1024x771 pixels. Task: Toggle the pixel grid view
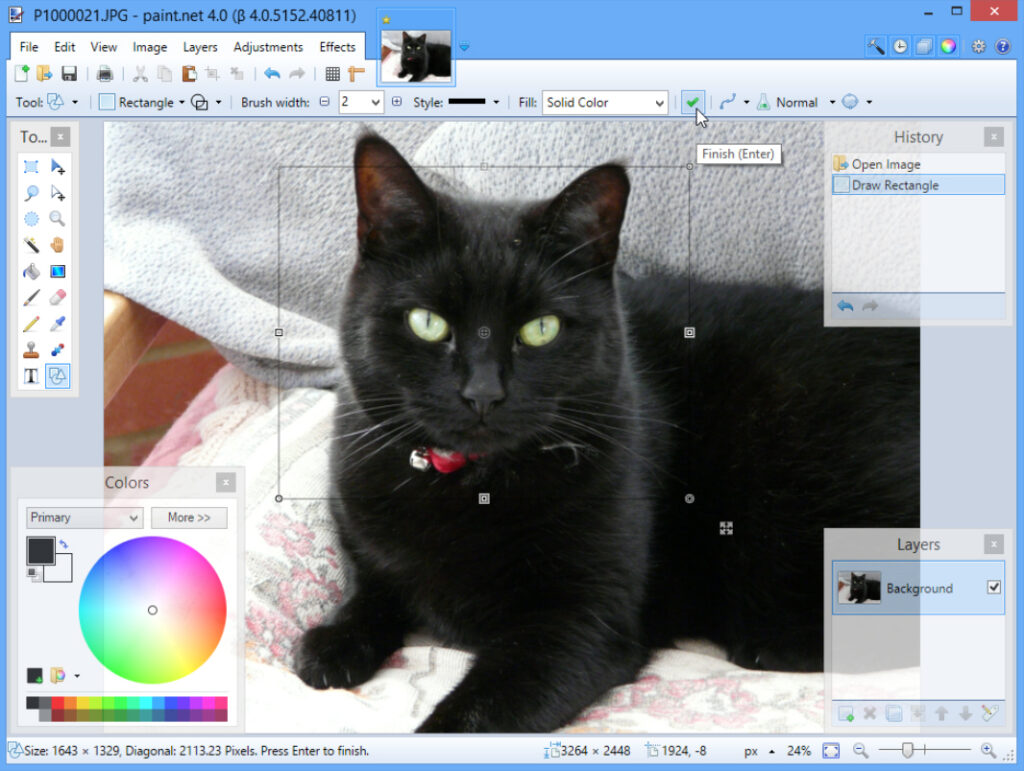coord(333,74)
